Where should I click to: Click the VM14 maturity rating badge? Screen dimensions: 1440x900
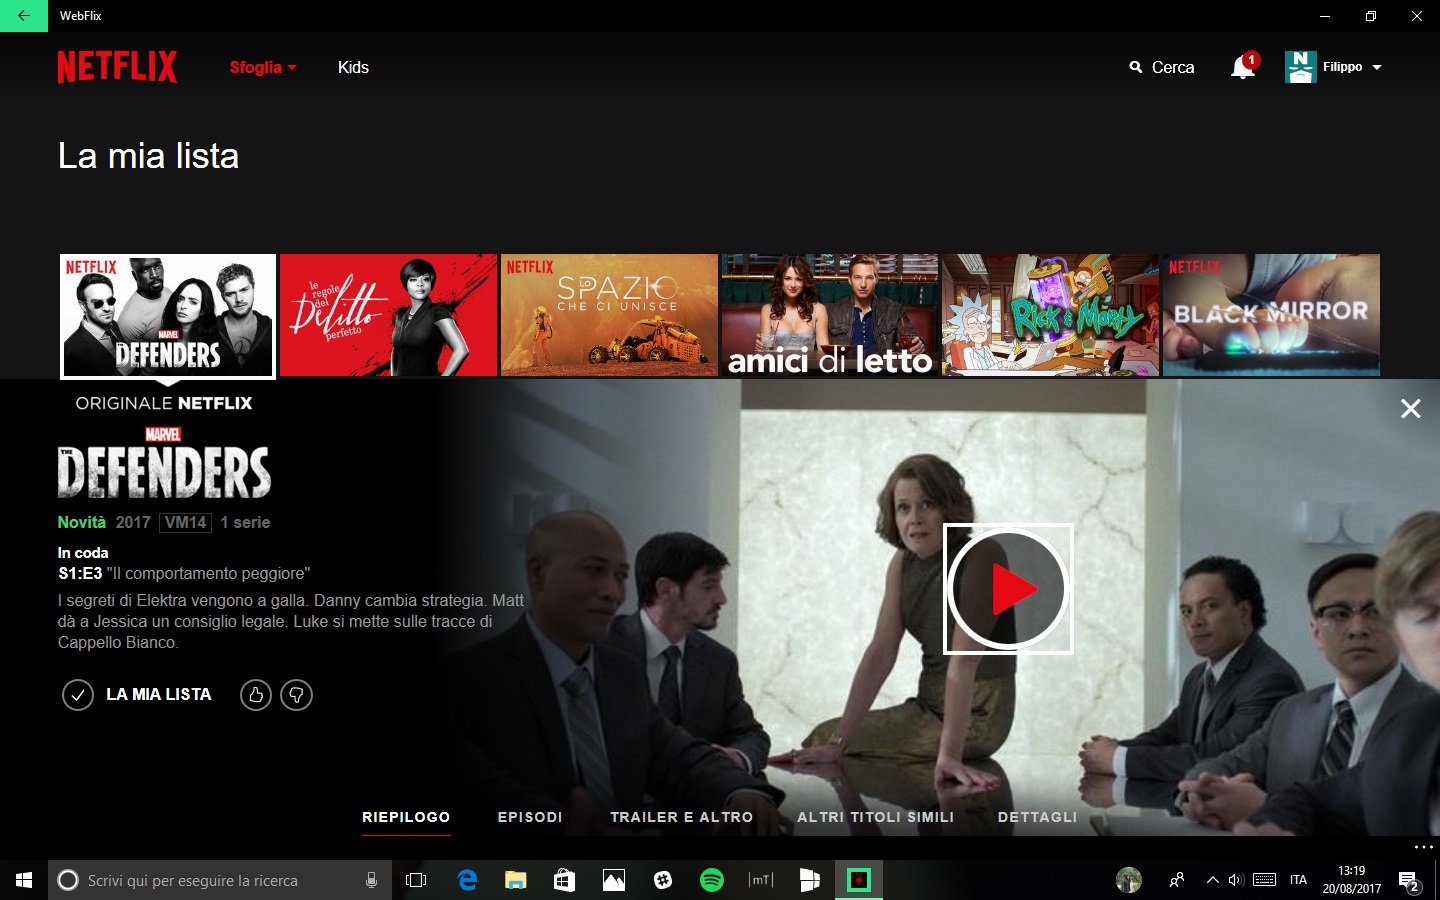[185, 522]
